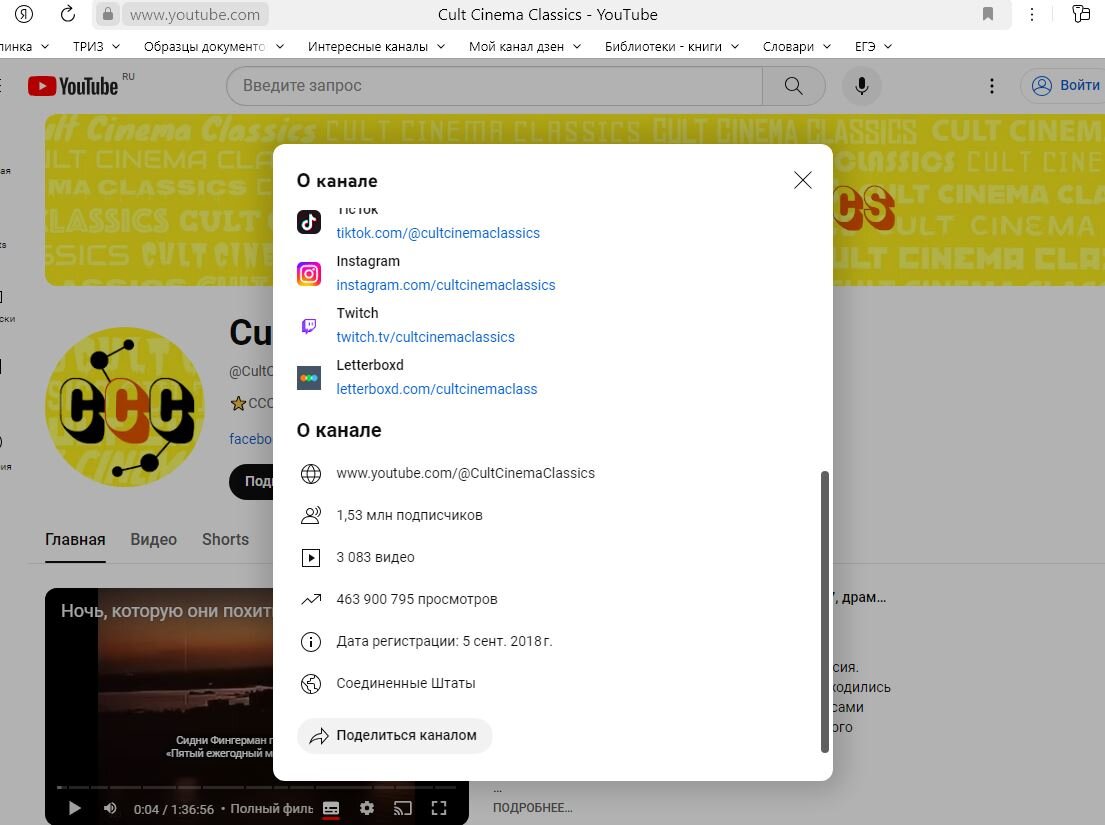Open tiktok.com/@cultcinemaclassics link

pyautogui.click(x=438, y=233)
